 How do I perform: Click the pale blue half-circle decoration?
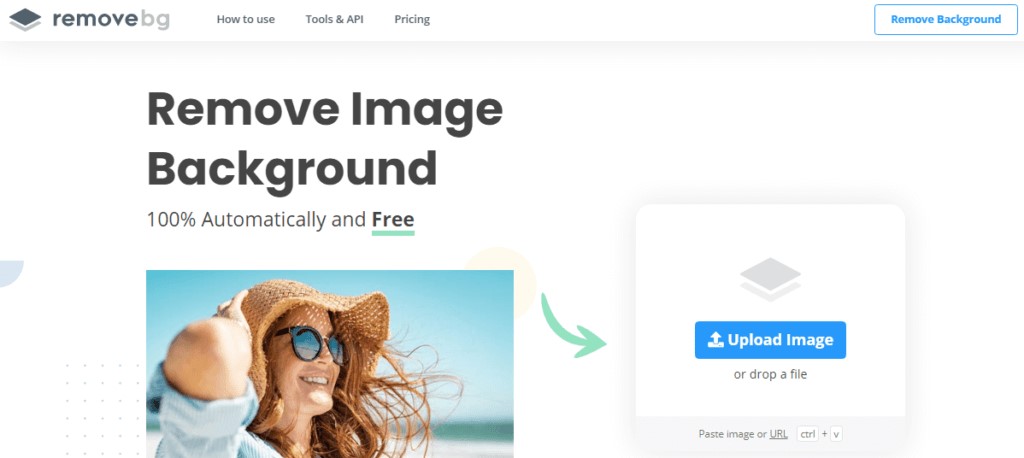point(12,274)
